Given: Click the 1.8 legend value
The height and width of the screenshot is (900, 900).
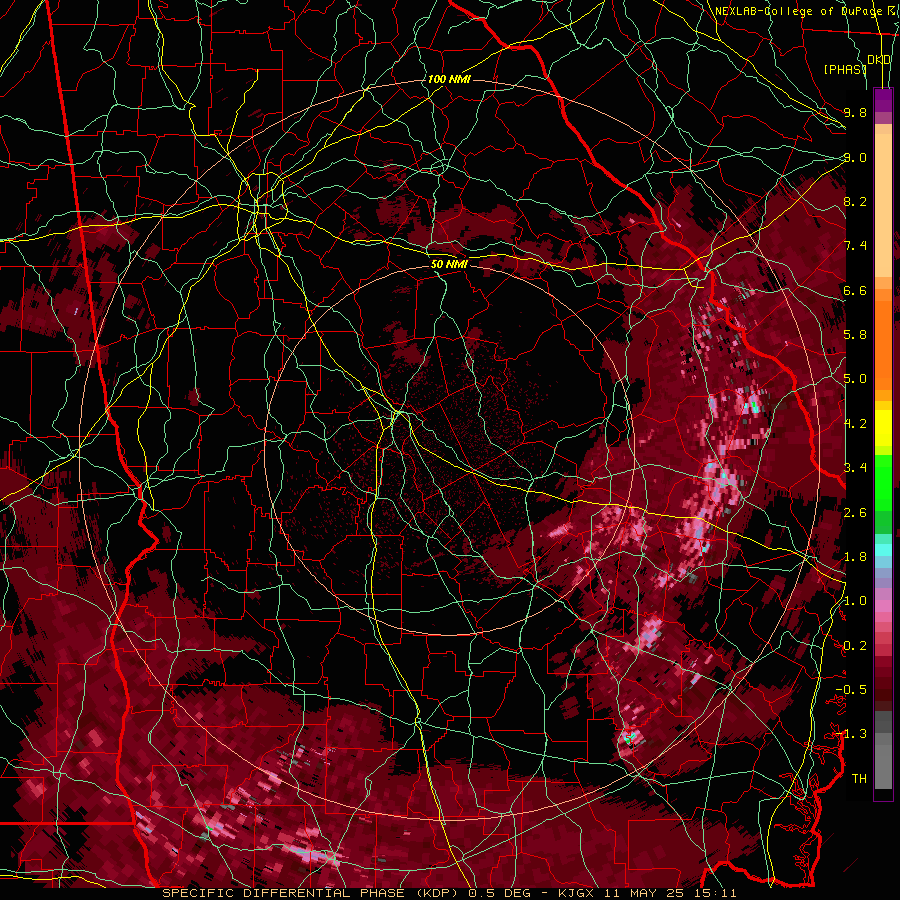Looking at the screenshot, I should coord(855,556).
